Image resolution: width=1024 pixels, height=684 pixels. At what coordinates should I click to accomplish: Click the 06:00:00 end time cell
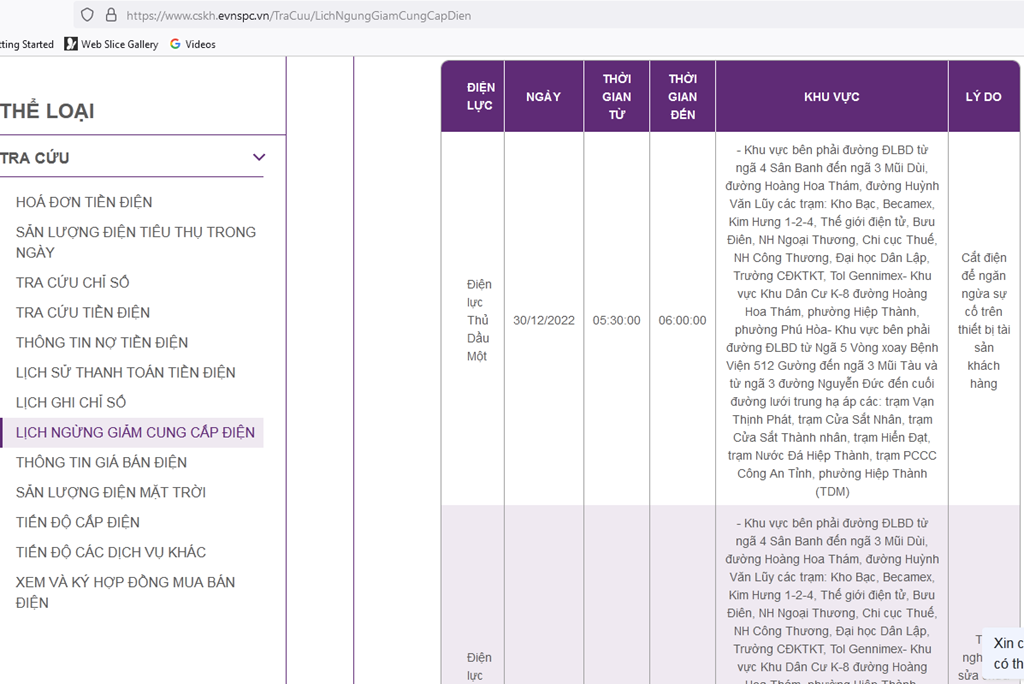(x=682, y=321)
